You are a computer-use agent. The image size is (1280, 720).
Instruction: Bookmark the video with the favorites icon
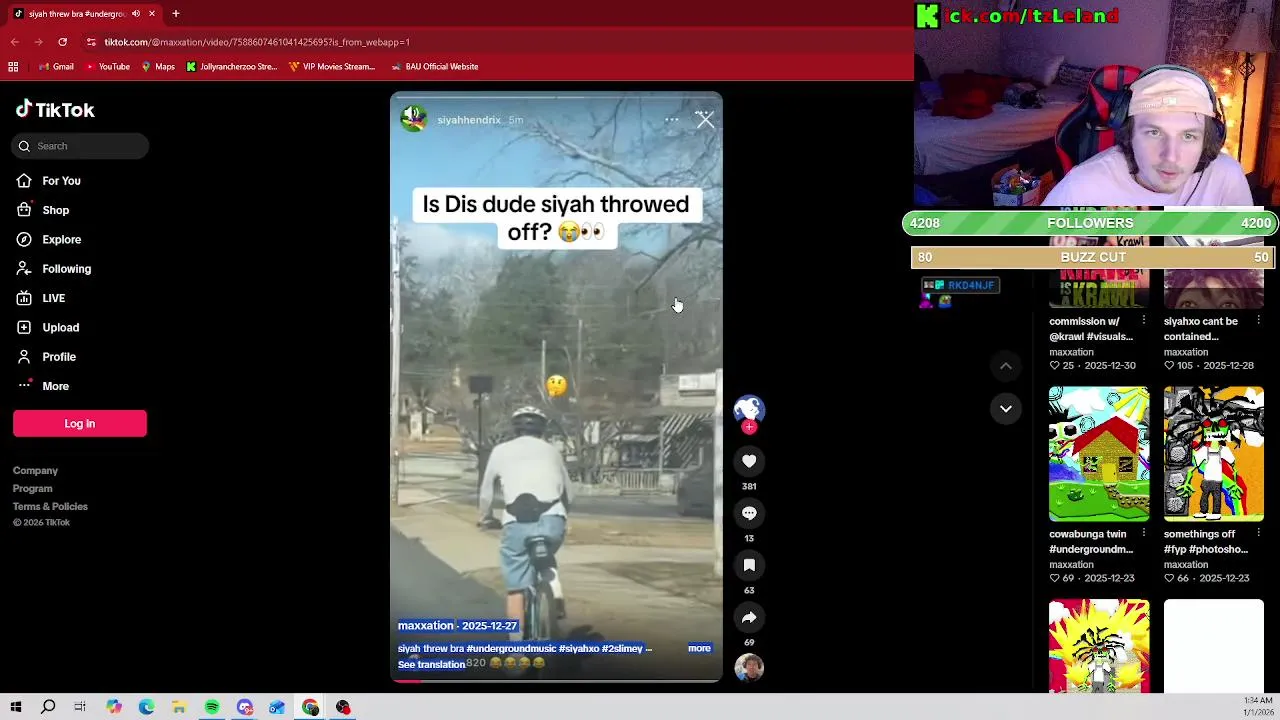pyautogui.click(x=749, y=565)
